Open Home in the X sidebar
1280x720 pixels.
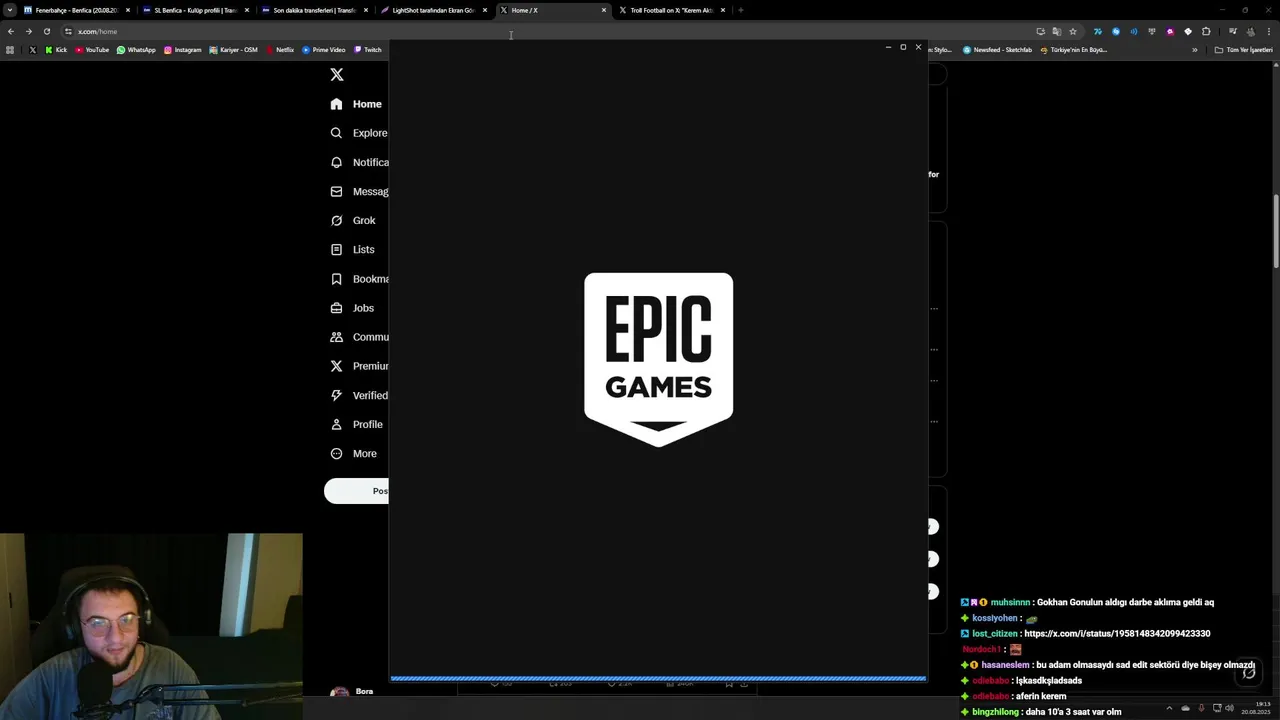[x=356, y=104]
